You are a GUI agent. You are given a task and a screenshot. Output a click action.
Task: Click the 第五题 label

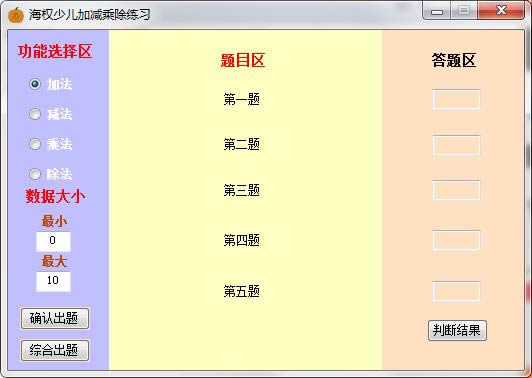[242, 291]
